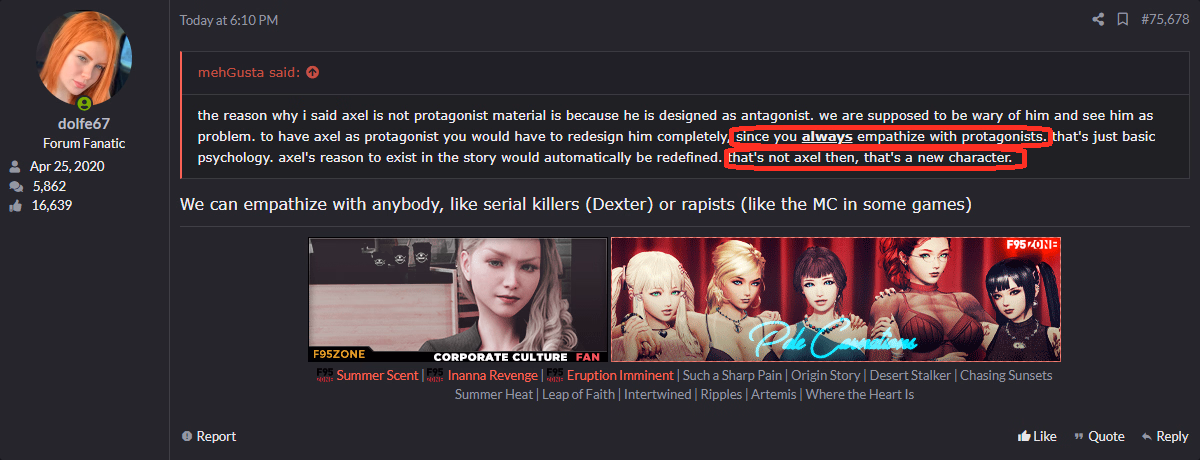Quote this post
The height and width of the screenshot is (460, 1200).
tap(1099, 436)
